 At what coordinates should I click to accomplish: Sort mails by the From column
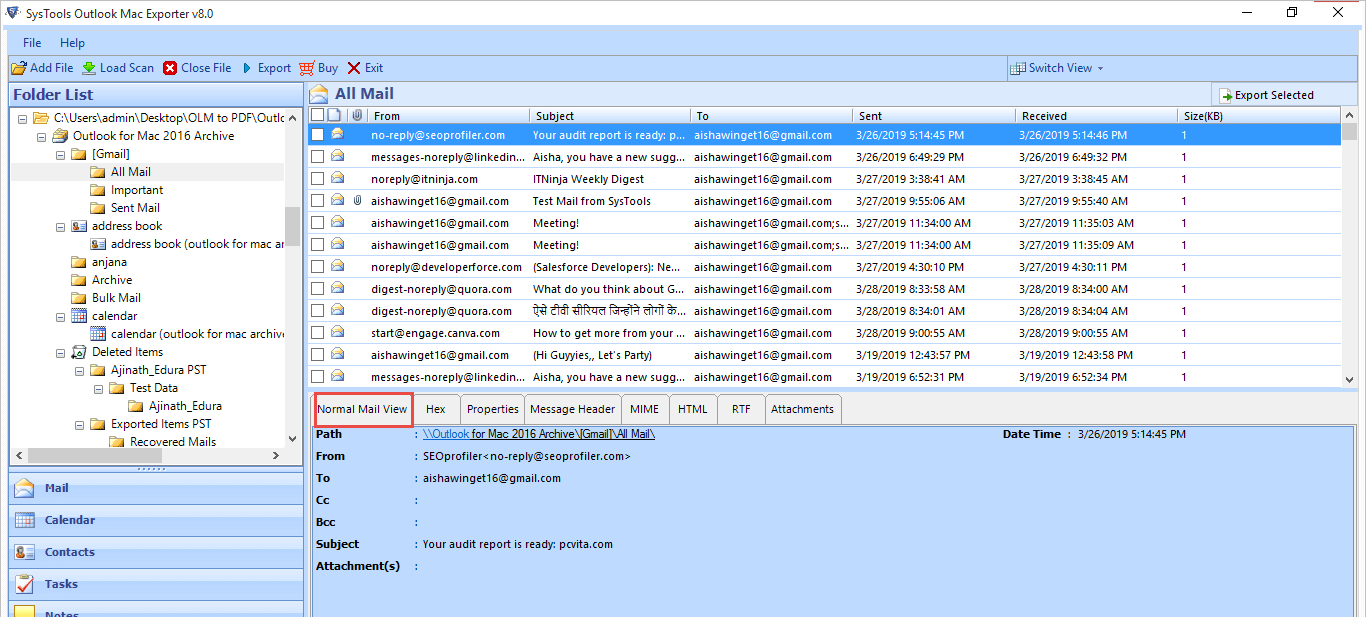coord(448,116)
